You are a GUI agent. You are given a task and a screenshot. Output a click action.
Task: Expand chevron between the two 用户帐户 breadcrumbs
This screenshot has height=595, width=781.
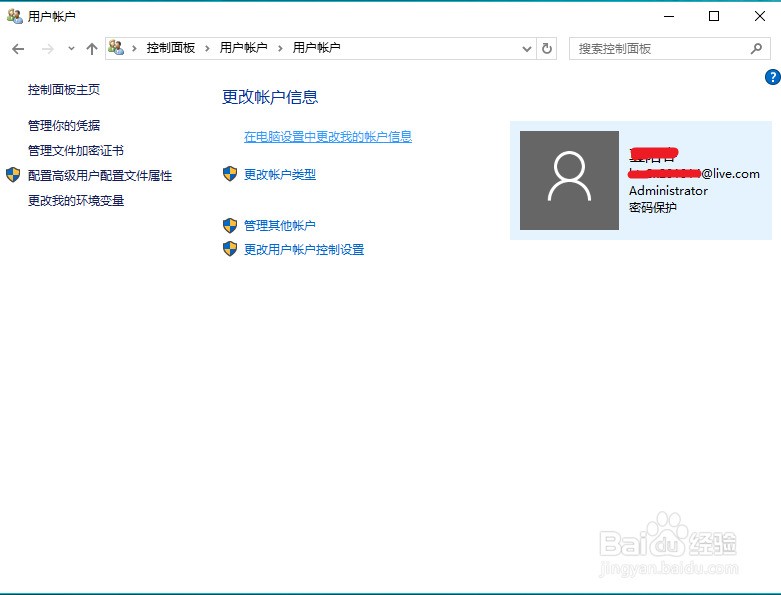[280, 48]
